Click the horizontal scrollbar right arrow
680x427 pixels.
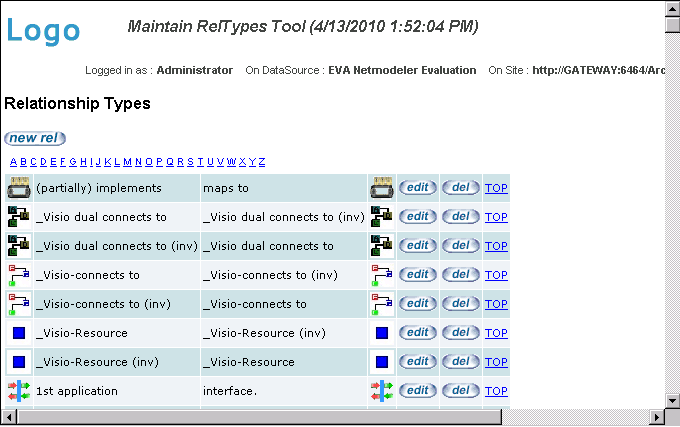(657, 418)
